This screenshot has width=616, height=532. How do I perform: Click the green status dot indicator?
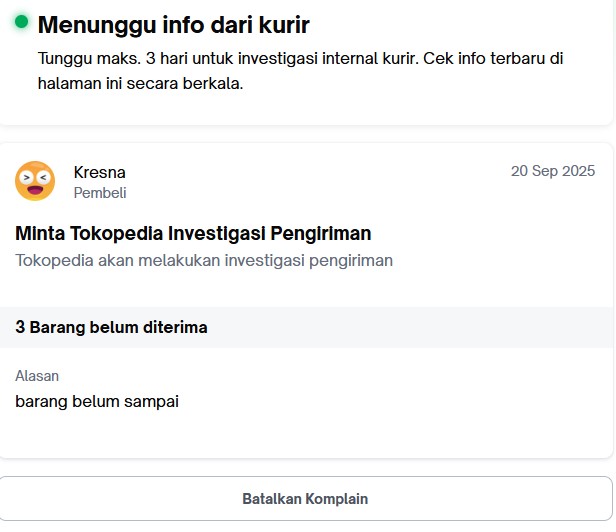[21, 21]
